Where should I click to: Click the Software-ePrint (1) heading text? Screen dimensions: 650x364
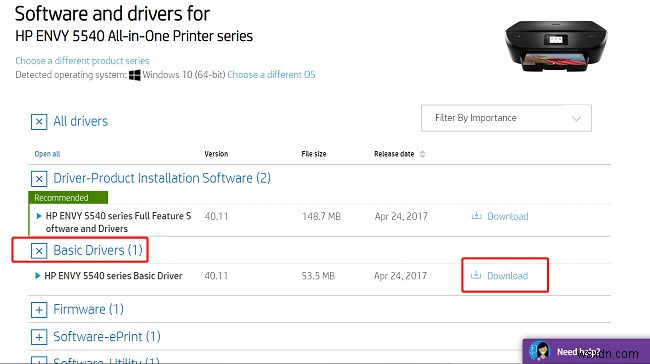click(107, 337)
